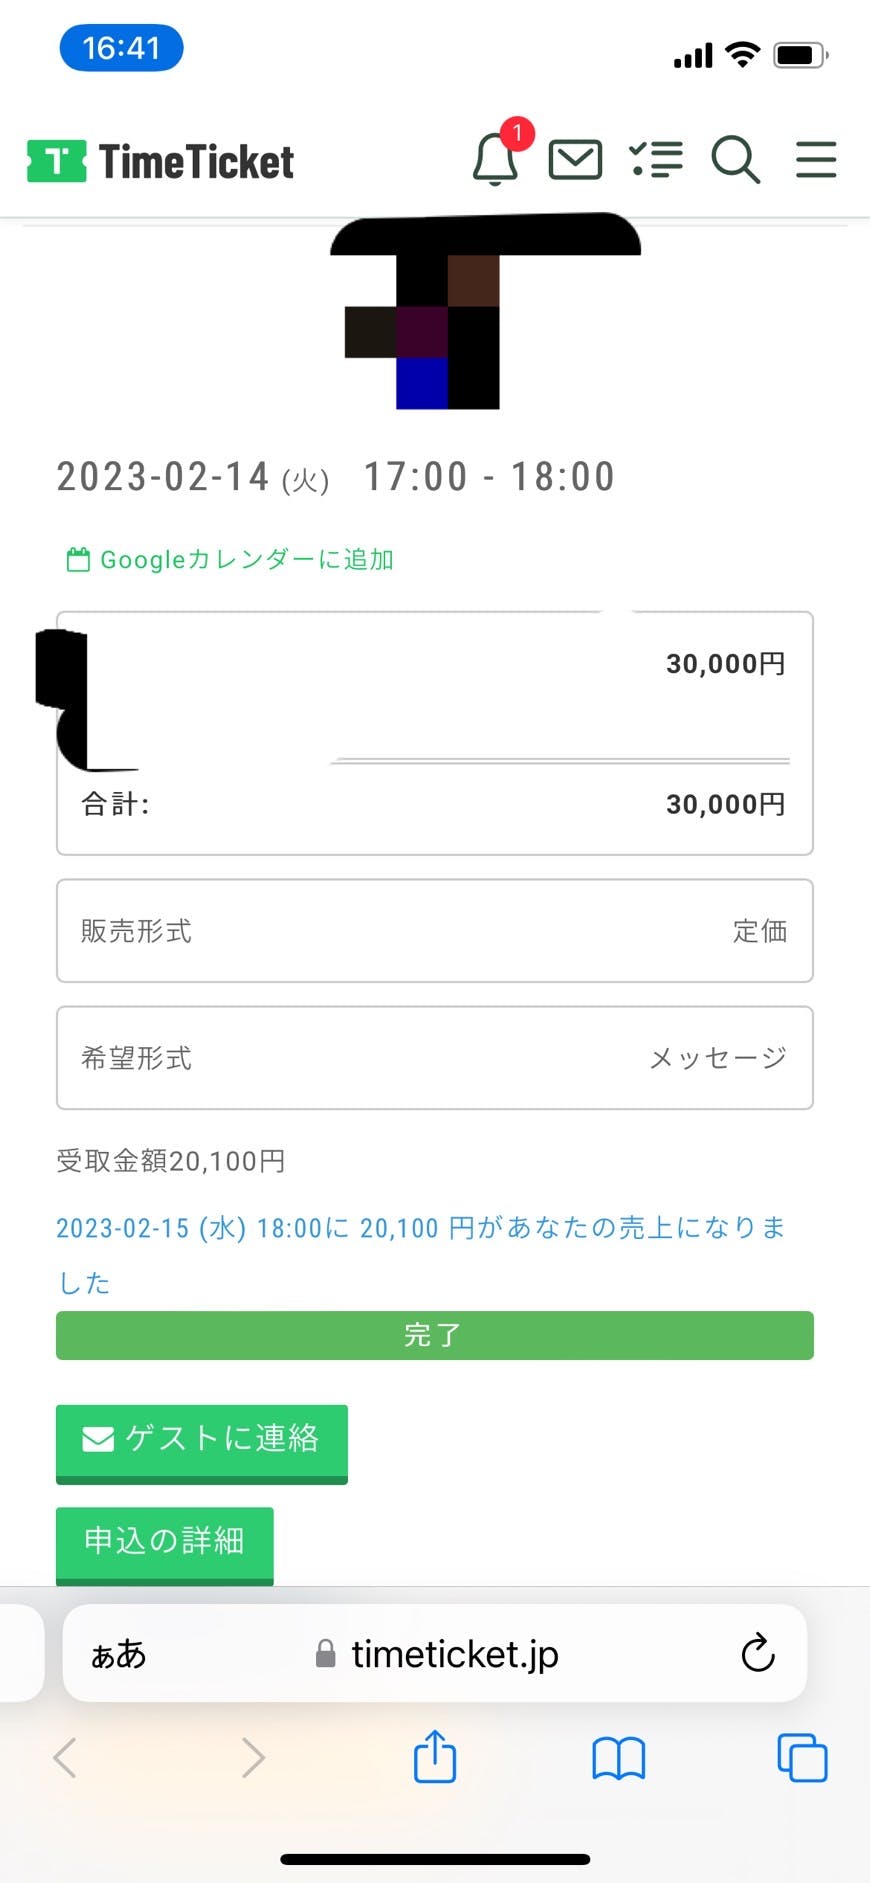Open the messages envelope icon
The width and height of the screenshot is (870, 1883).
[x=575, y=159]
